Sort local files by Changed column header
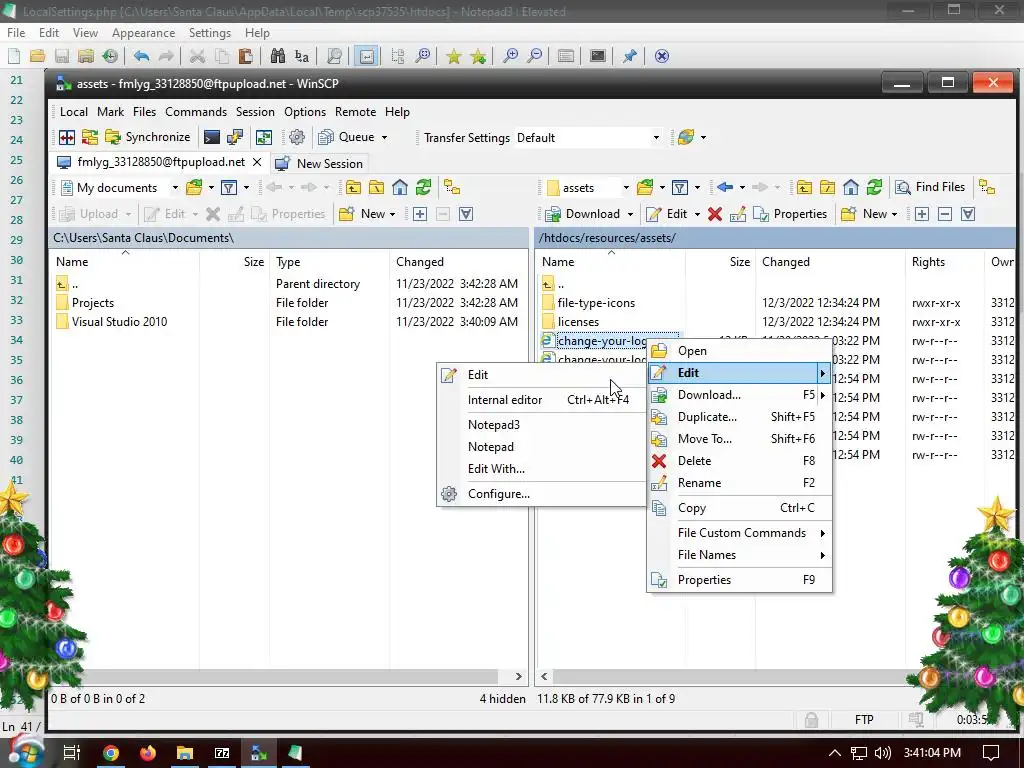Screen dimensions: 1024x768 click(x=457, y=262)
